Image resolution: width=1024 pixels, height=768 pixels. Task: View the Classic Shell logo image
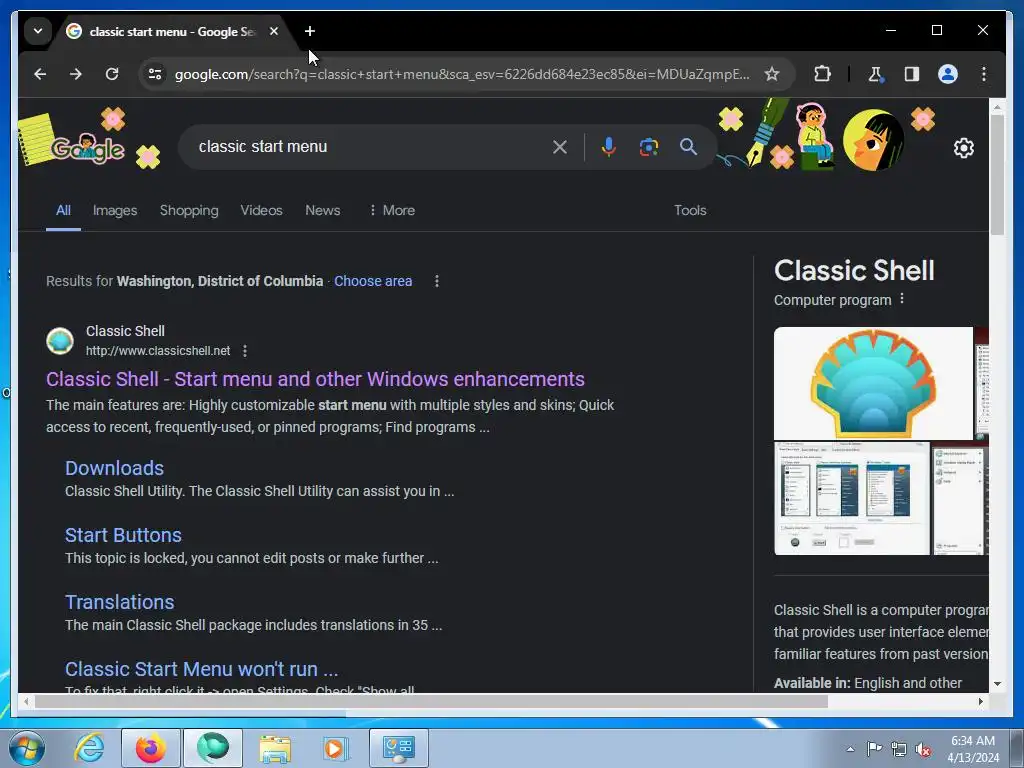(x=873, y=383)
